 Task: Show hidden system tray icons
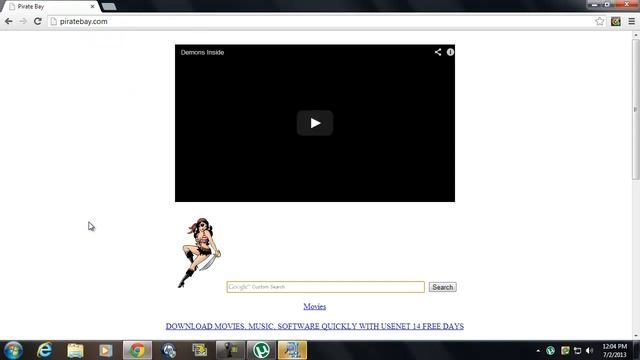538,351
